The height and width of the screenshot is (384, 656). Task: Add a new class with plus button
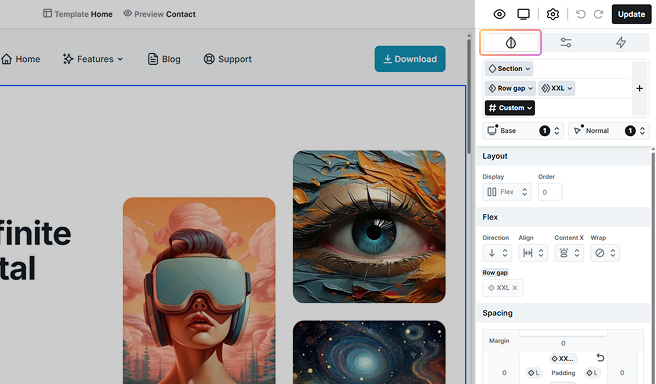coord(639,88)
